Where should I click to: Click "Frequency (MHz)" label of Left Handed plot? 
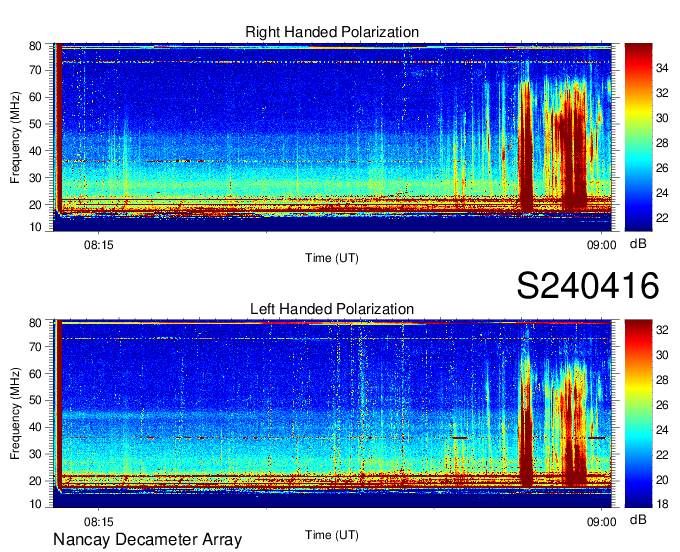point(15,414)
